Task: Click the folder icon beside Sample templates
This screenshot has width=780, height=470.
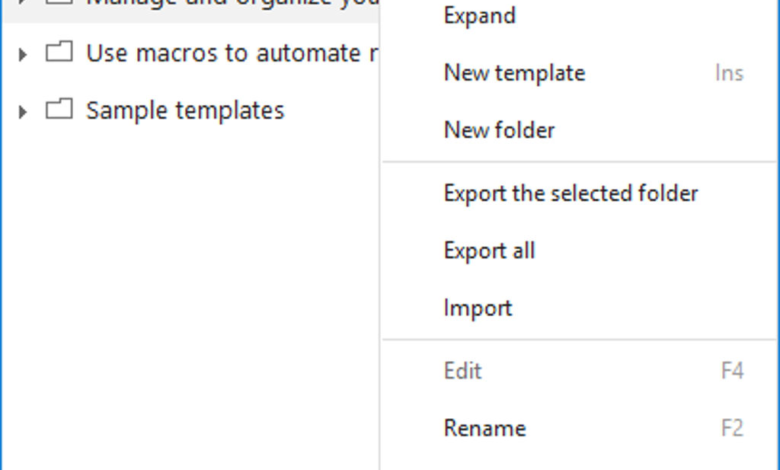Action: [60, 110]
